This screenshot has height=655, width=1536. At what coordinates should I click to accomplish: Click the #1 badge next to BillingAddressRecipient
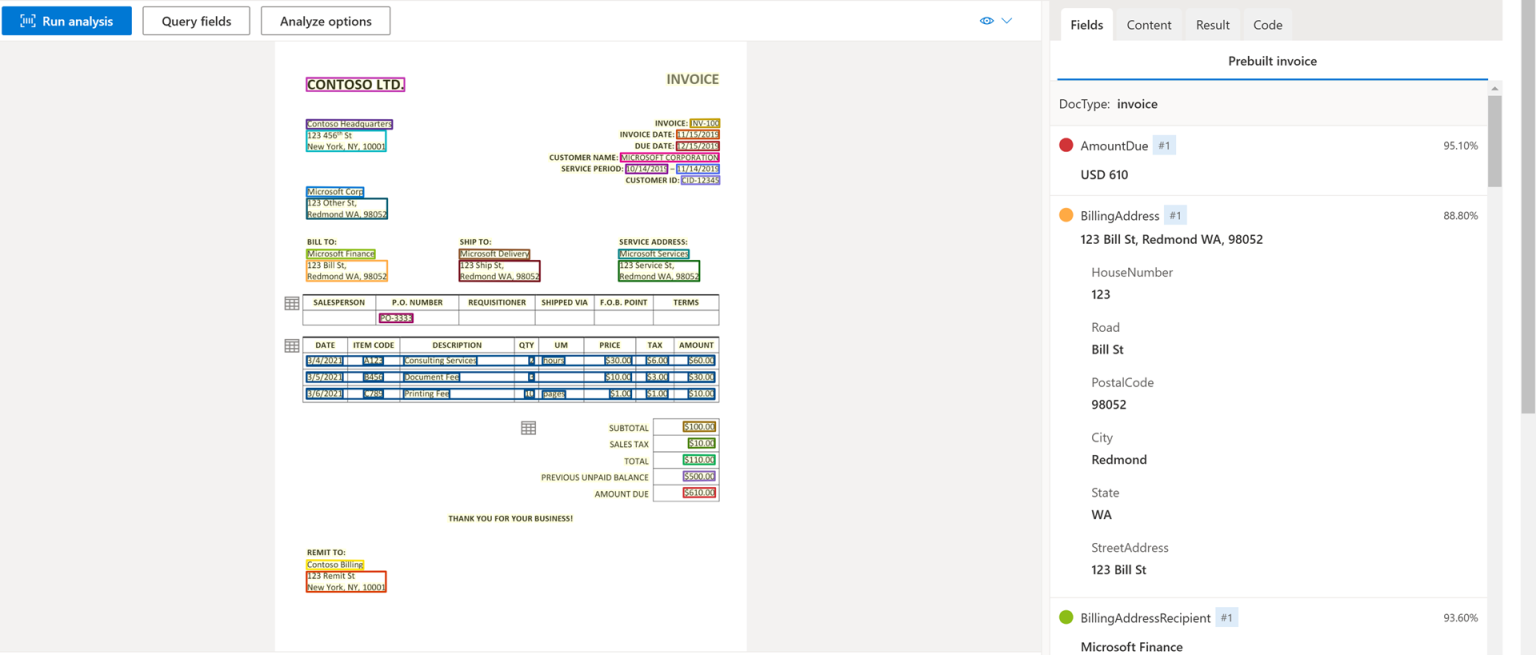[1227, 618]
